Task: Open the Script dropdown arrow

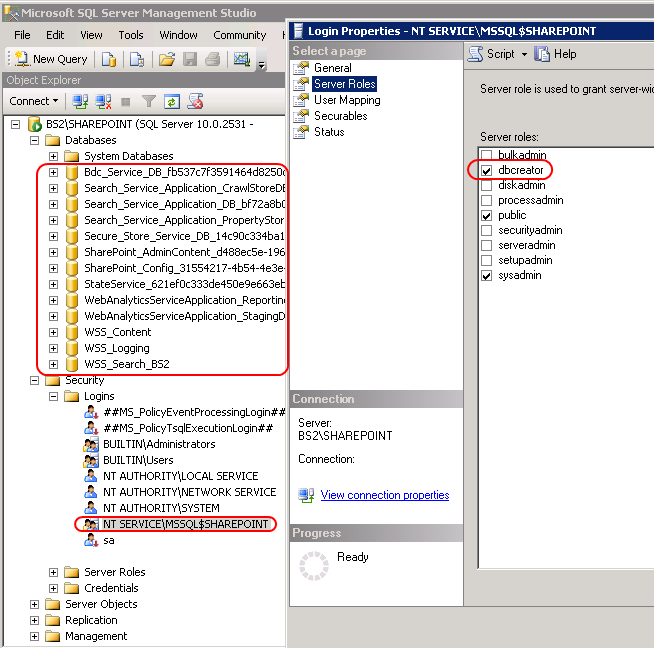Action: (x=523, y=54)
